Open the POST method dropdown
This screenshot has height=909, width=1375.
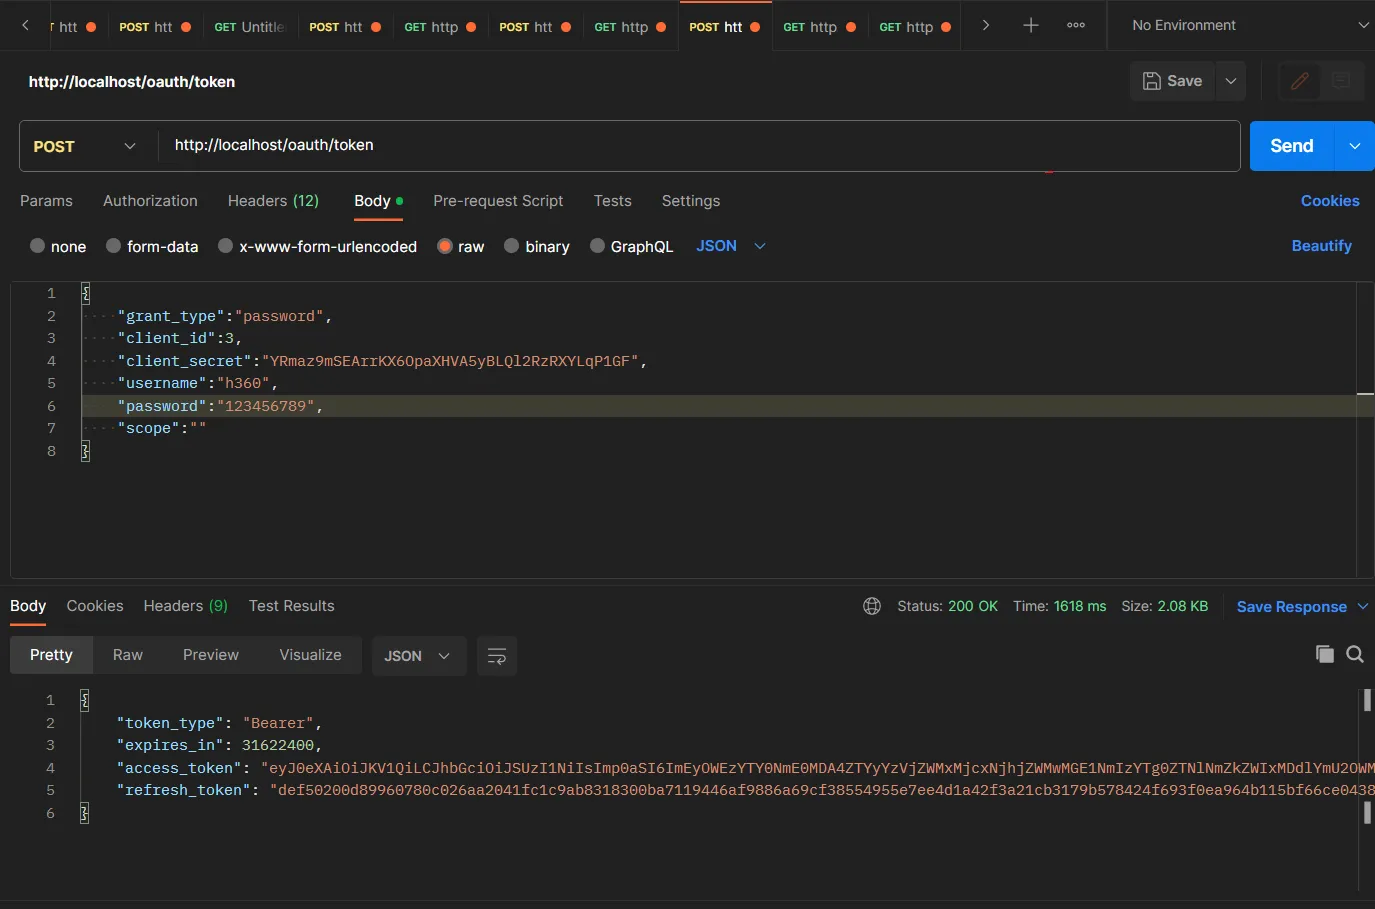pos(85,146)
